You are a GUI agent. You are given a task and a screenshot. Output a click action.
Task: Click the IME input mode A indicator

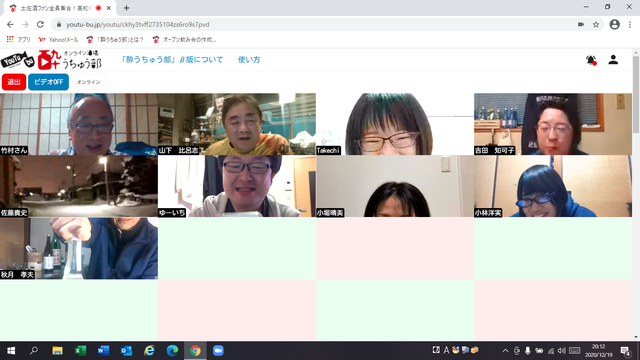pyautogui.click(x=446, y=350)
